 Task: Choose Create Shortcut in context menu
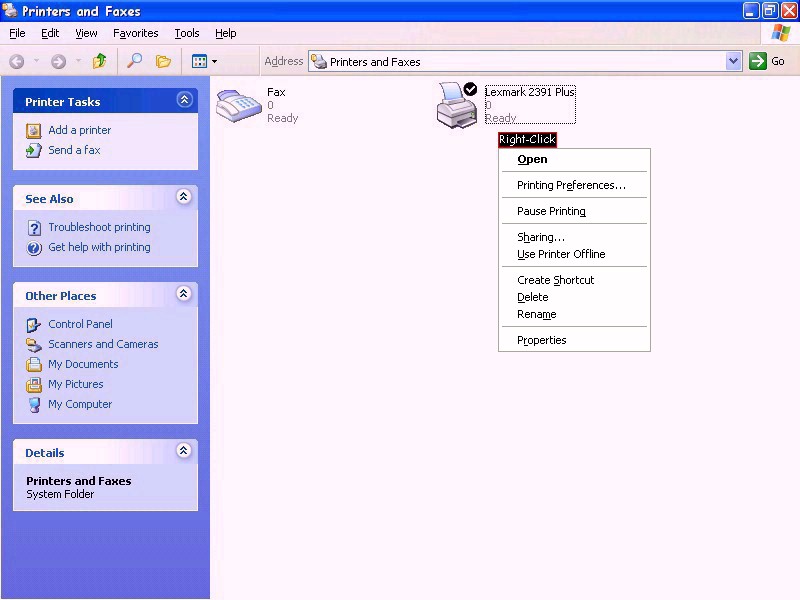[x=574, y=280]
